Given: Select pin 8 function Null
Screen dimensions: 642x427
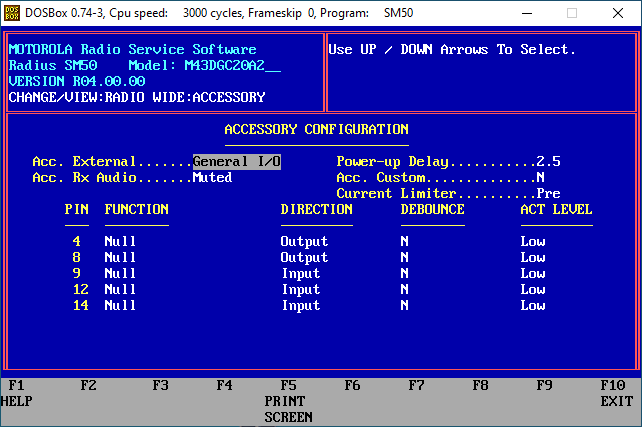Looking at the screenshot, I should coord(120,257).
